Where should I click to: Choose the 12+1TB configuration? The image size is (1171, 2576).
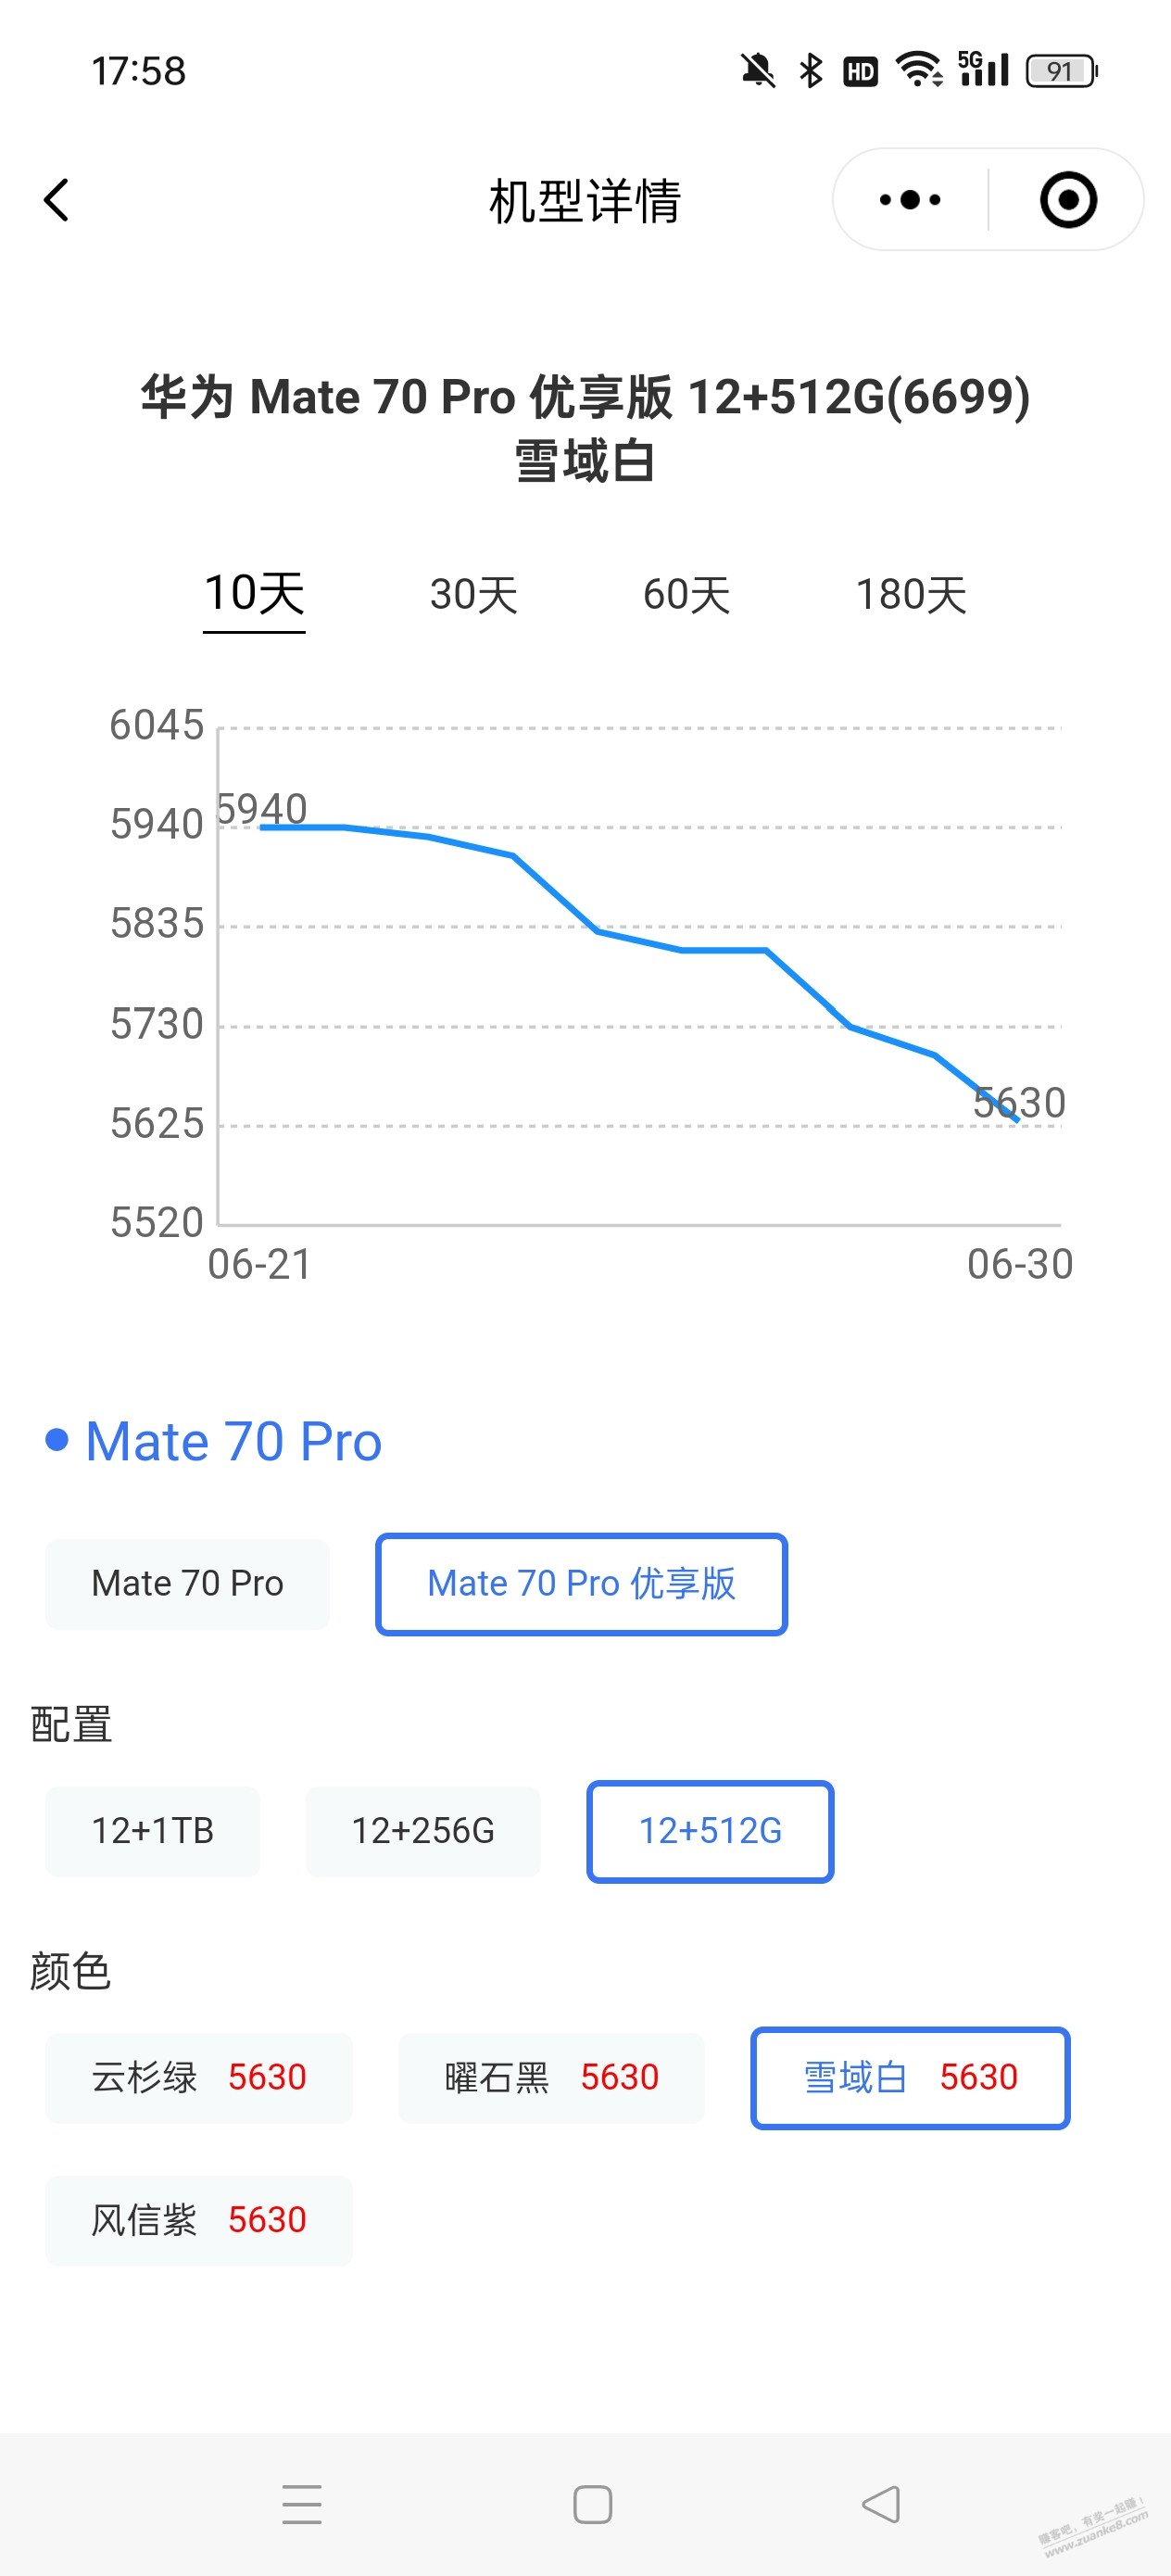152,1831
